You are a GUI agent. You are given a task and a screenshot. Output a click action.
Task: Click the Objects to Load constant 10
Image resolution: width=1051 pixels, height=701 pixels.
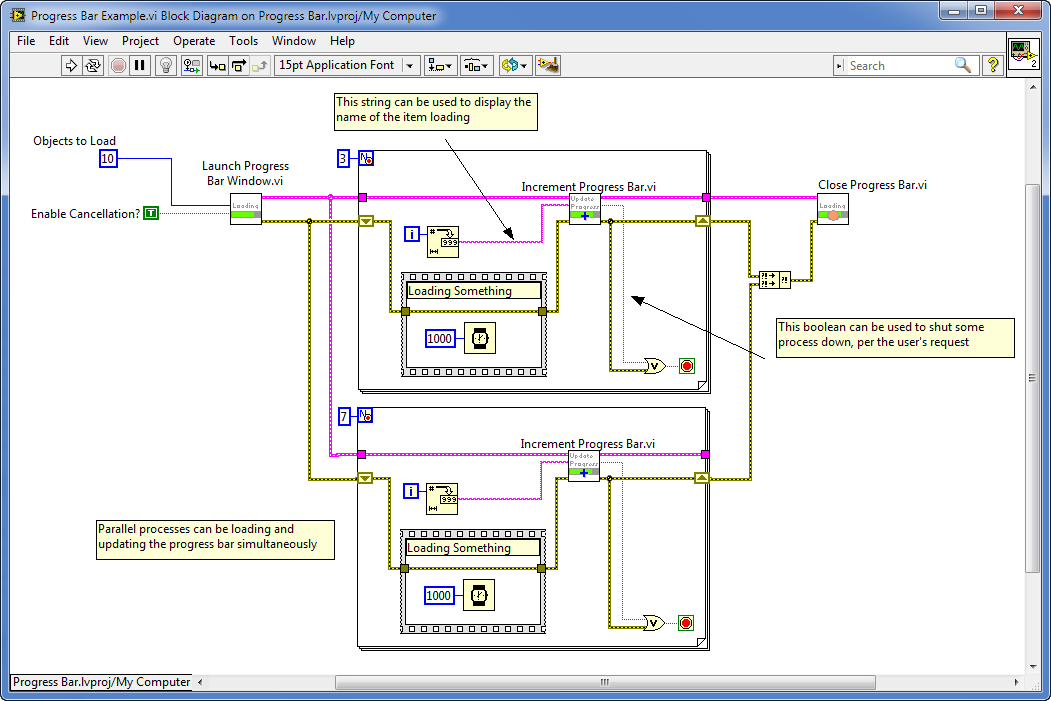[x=108, y=159]
